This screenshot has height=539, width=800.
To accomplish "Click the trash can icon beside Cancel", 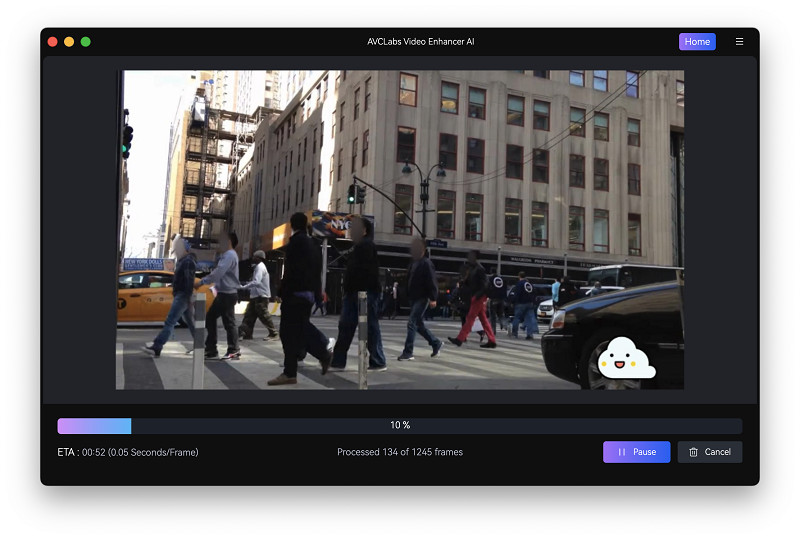I will [693, 452].
